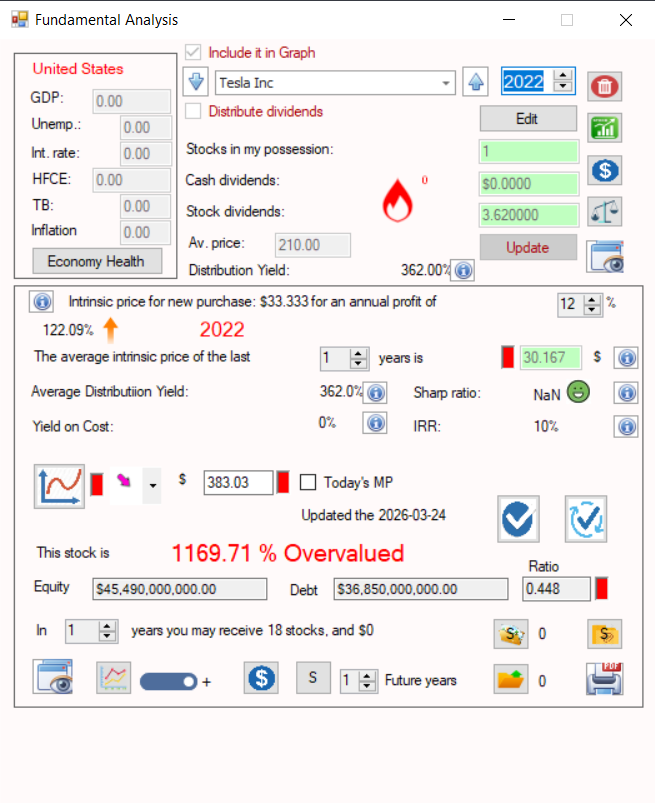Click the blue dollar icon beside Cash dividends
655x803 pixels.
(x=604, y=170)
